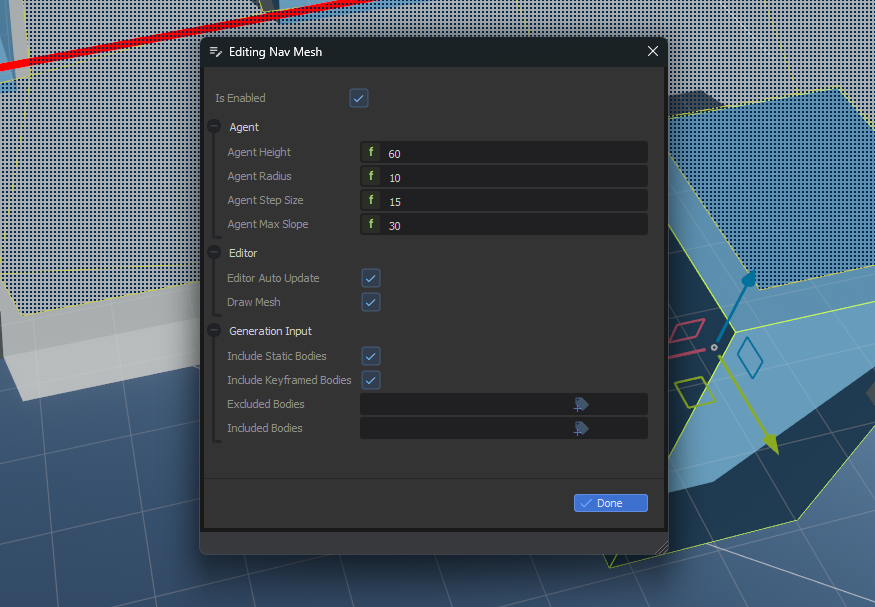This screenshot has width=875, height=607.
Task: Click the float icon beside Agent Height
Action: [371, 153]
